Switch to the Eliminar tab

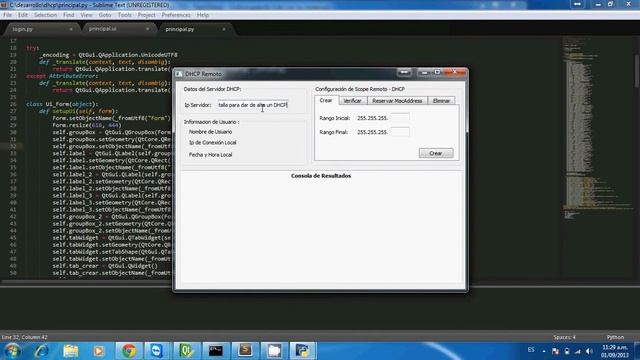pyautogui.click(x=441, y=101)
